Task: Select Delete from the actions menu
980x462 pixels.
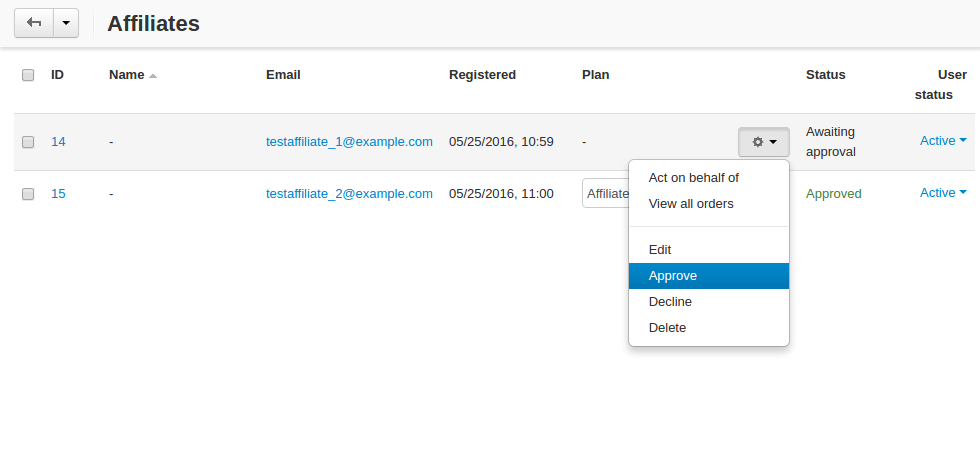Action: click(x=667, y=328)
